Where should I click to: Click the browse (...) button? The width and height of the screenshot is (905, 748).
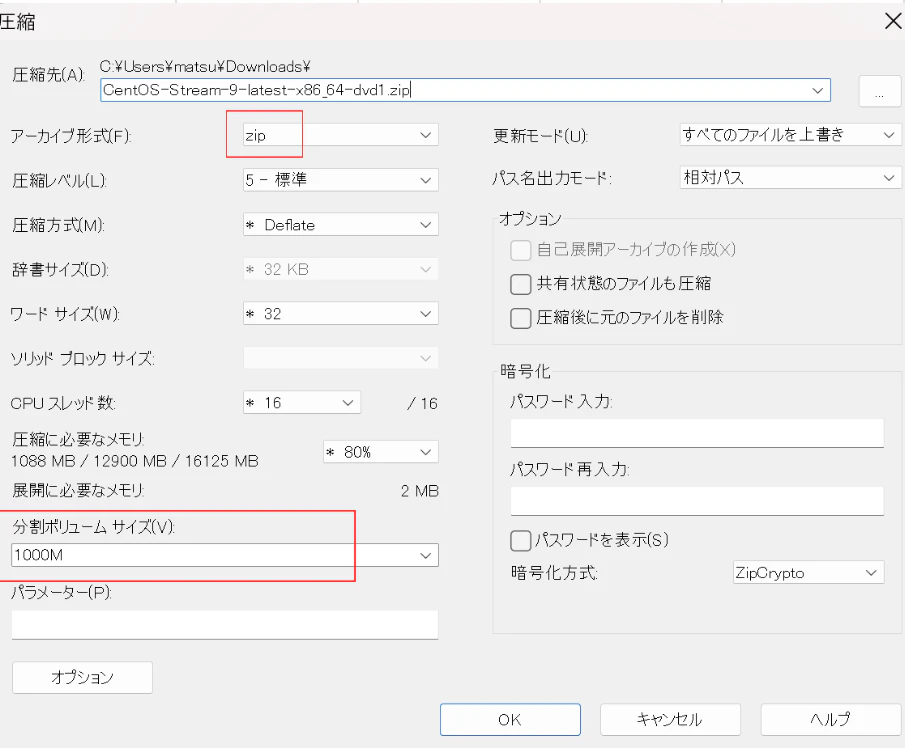click(x=879, y=91)
